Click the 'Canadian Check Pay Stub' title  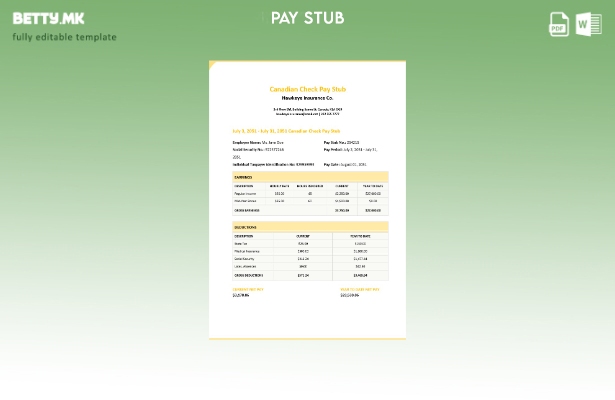[307, 89]
